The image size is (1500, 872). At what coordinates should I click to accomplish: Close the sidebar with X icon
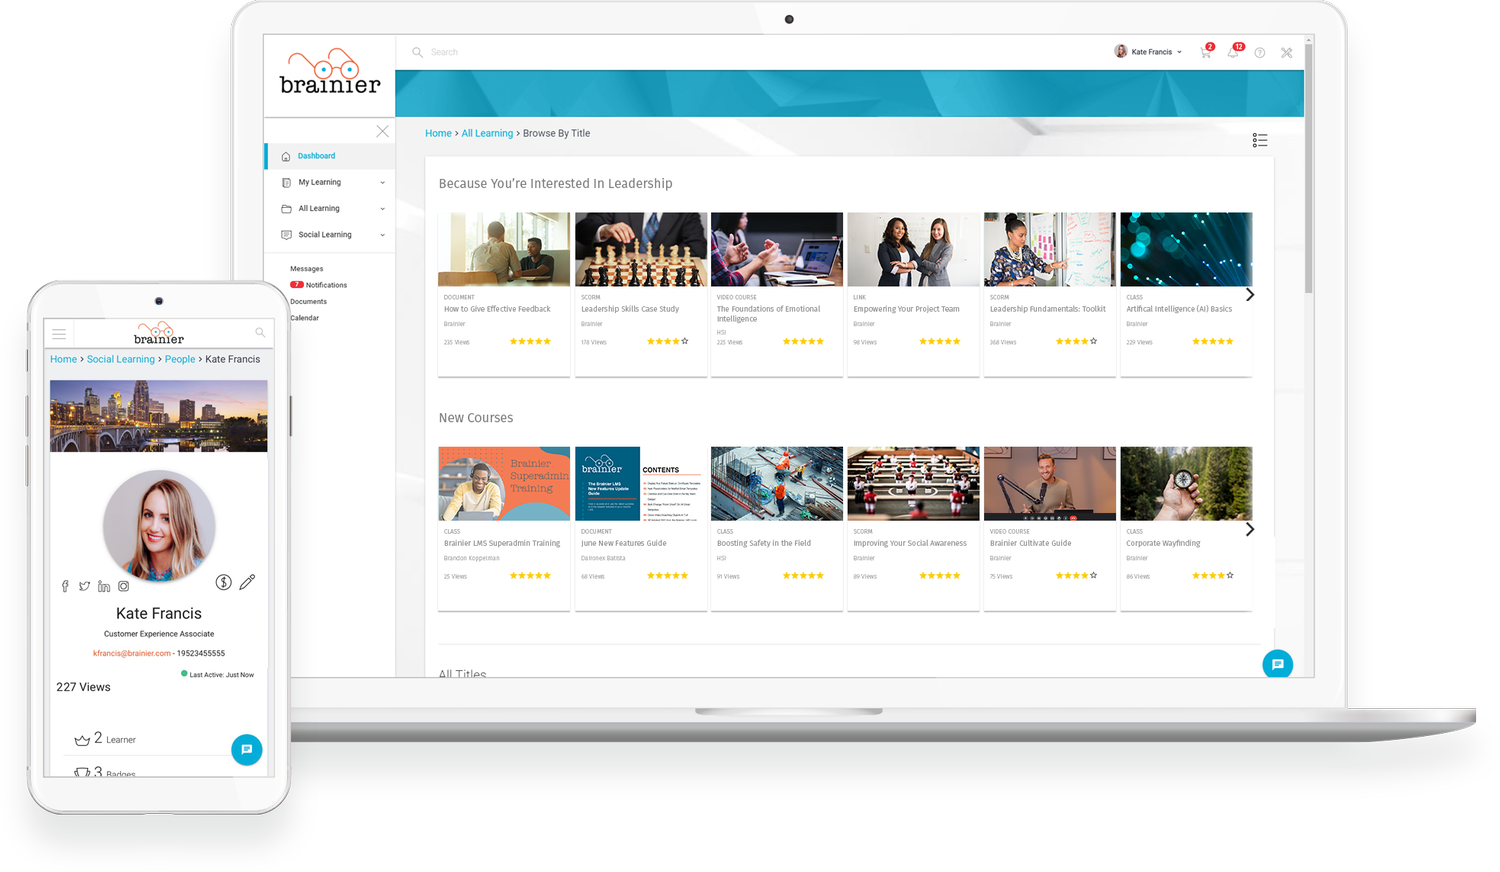(382, 131)
